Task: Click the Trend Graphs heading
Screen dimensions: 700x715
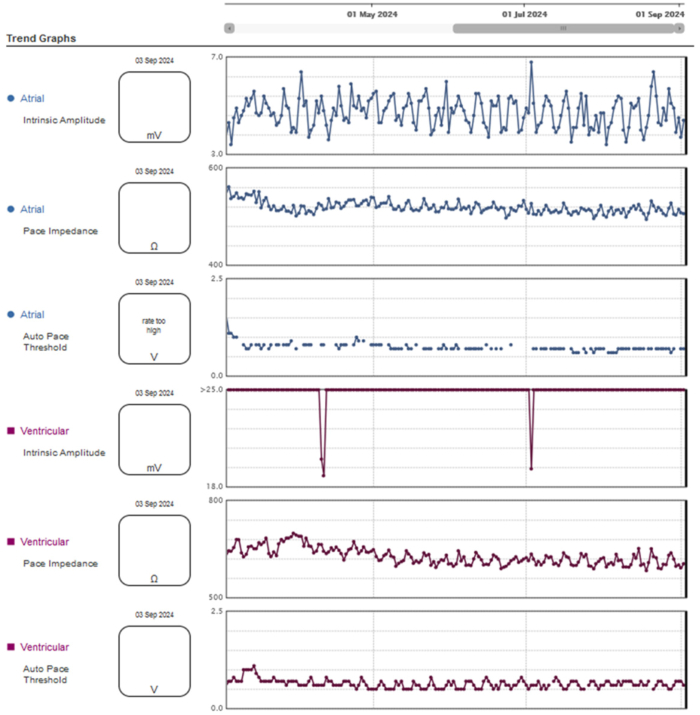Action: tap(41, 38)
